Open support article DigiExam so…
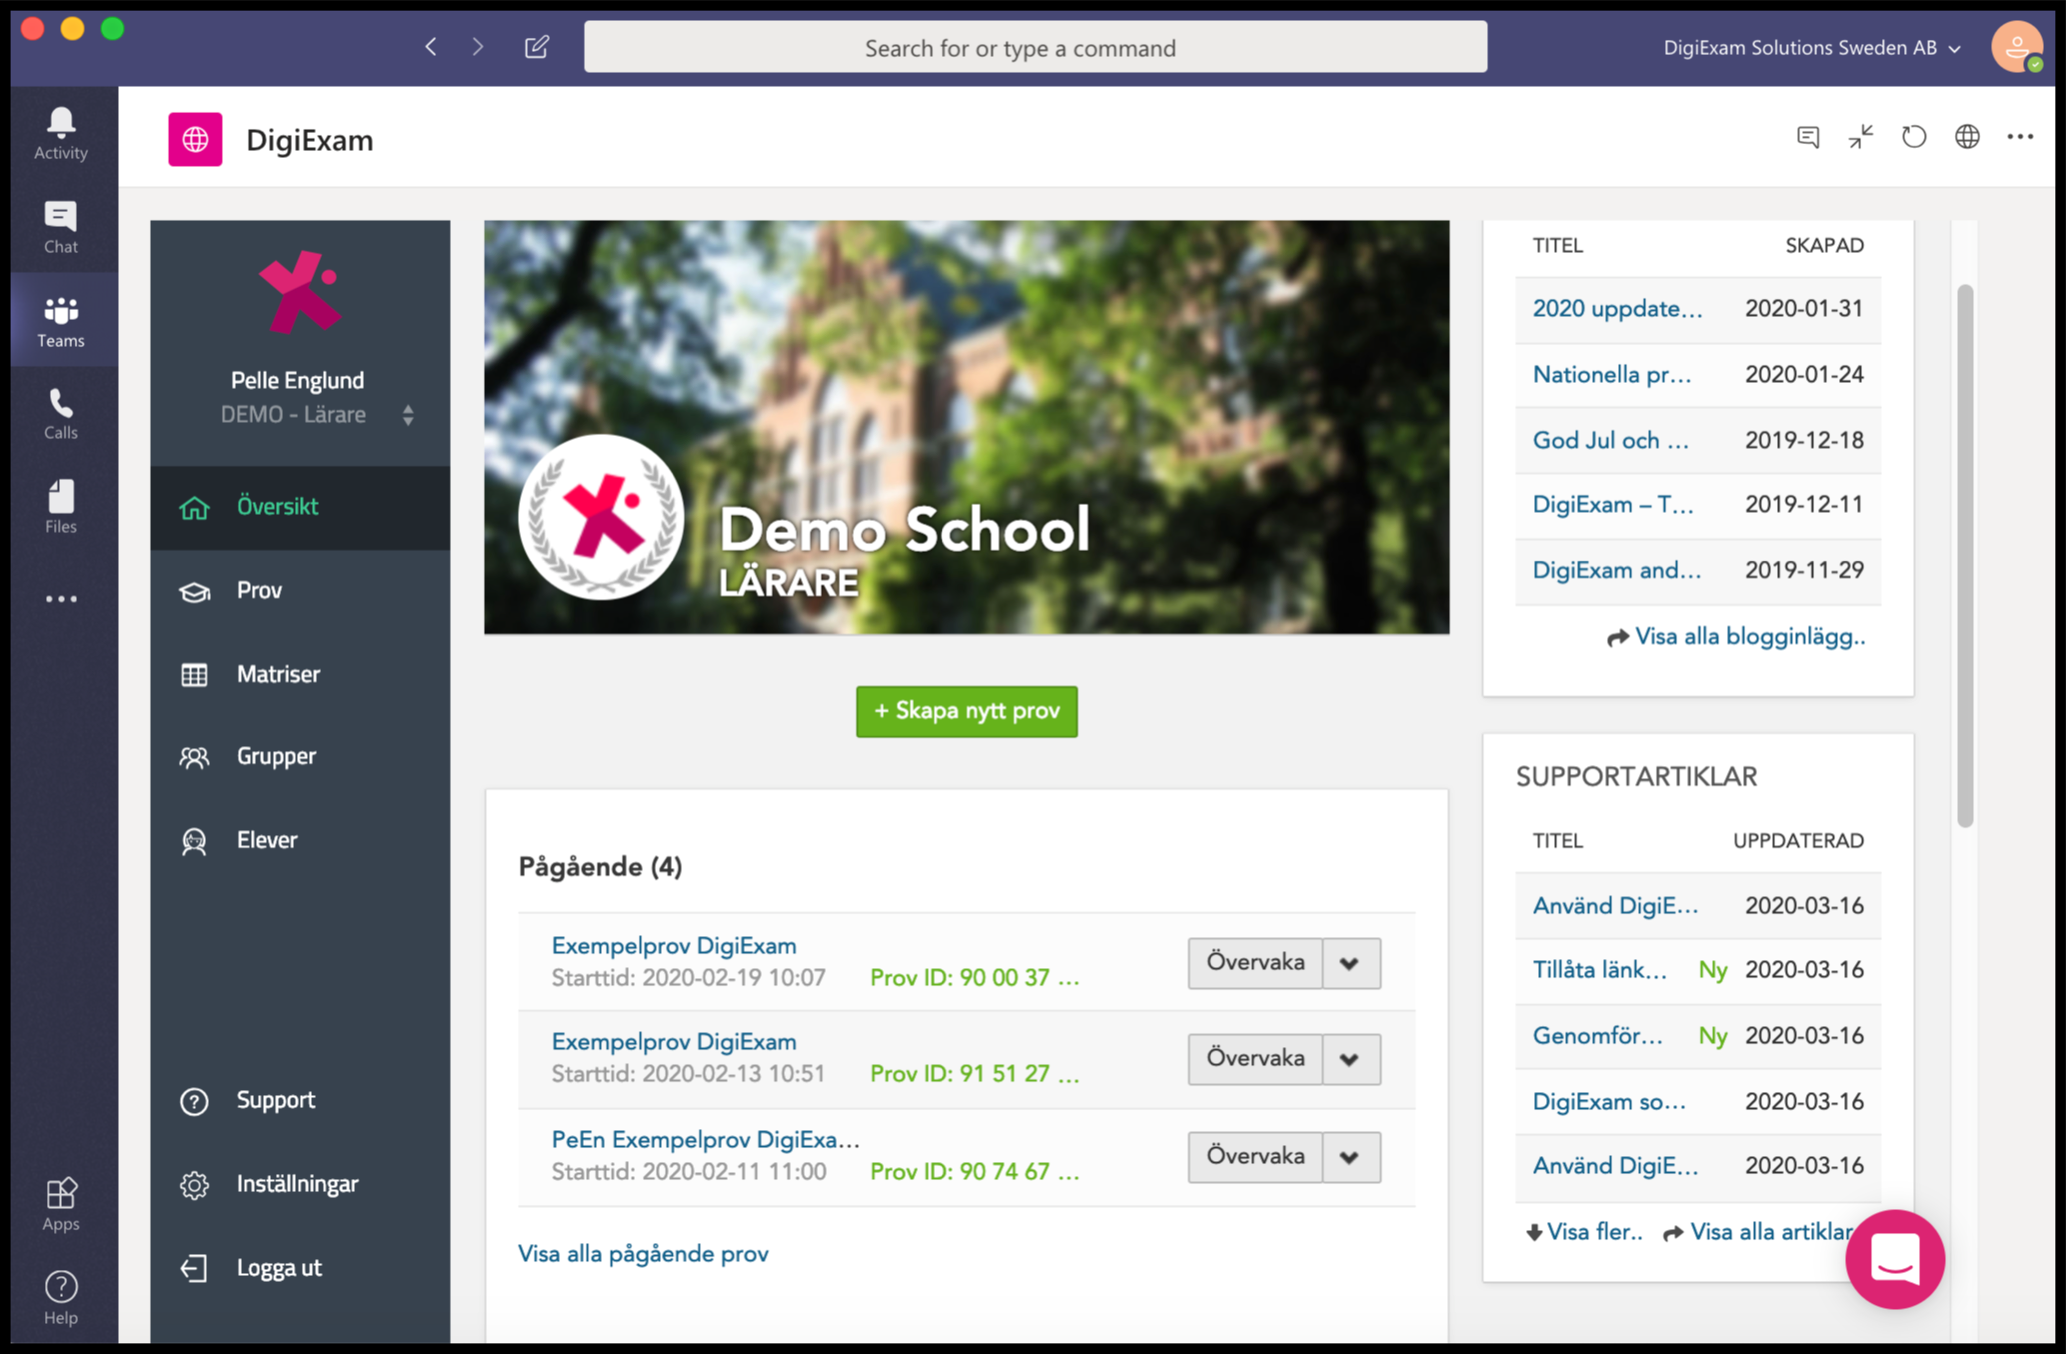2066x1354 pixels. pyautogui.click(x=1609, y=1102)
